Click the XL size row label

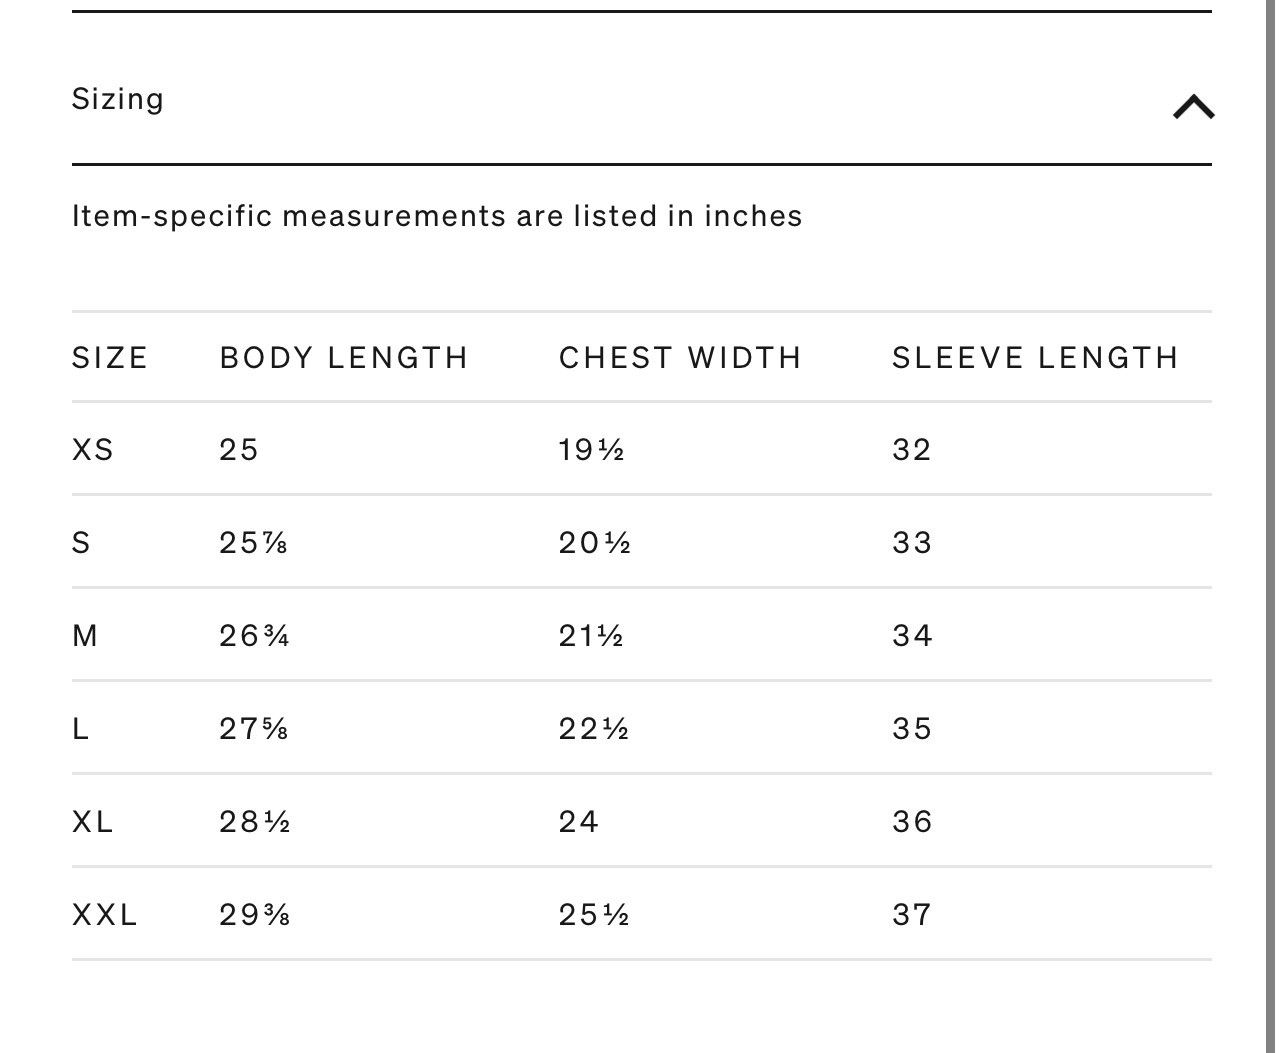[93, 822]
